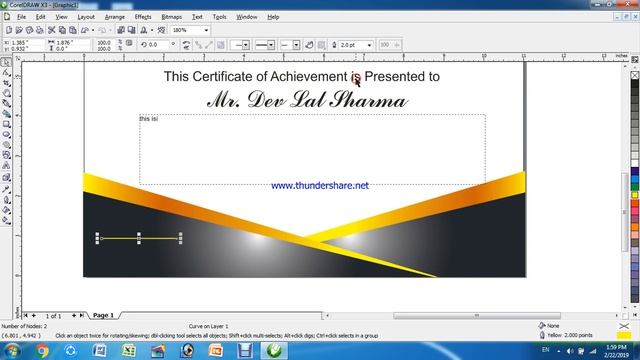The height and width of the screenshot is (360, 640).
Task: Select the Zoom tool in the toolbox
Action: click(6, 93)
